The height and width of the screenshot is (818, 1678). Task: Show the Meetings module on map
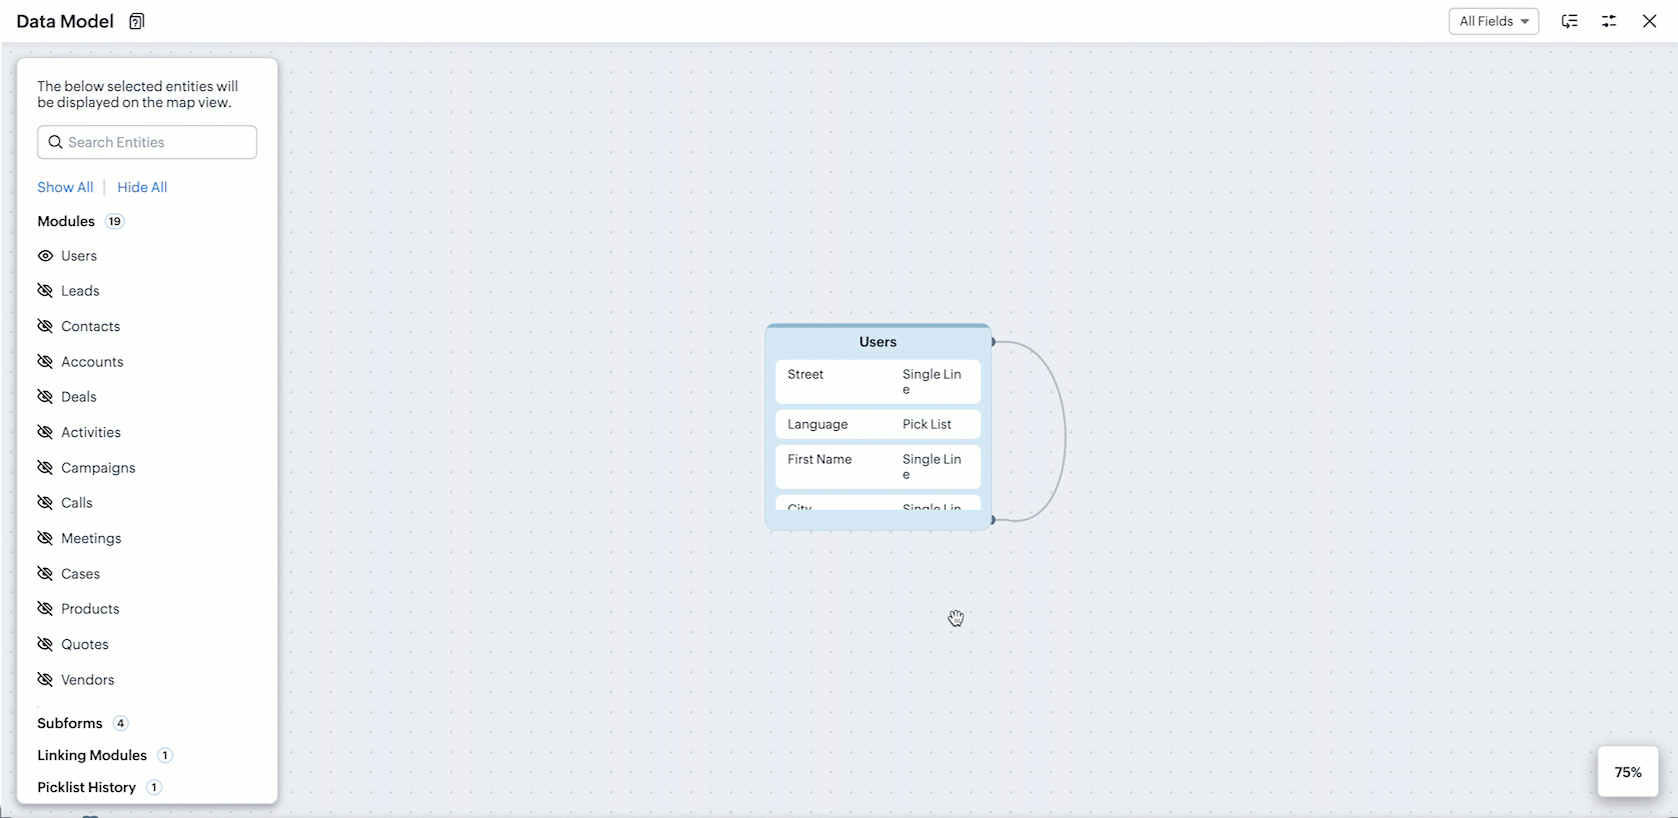pos(45,538)
